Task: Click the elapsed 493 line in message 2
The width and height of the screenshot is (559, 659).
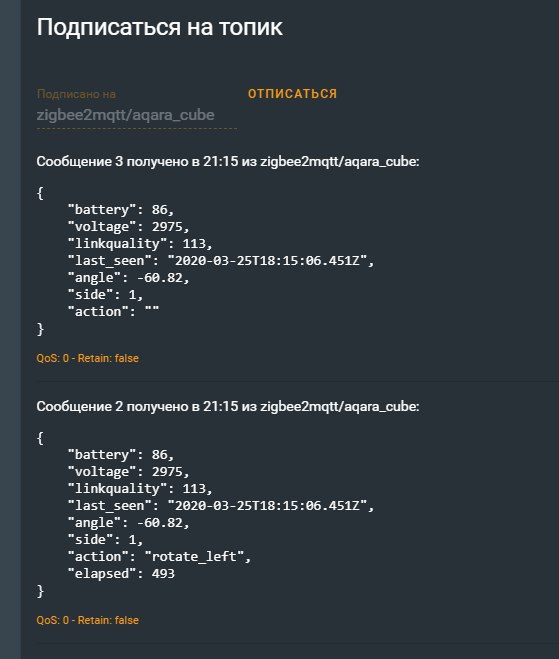Action: point(121,573)
